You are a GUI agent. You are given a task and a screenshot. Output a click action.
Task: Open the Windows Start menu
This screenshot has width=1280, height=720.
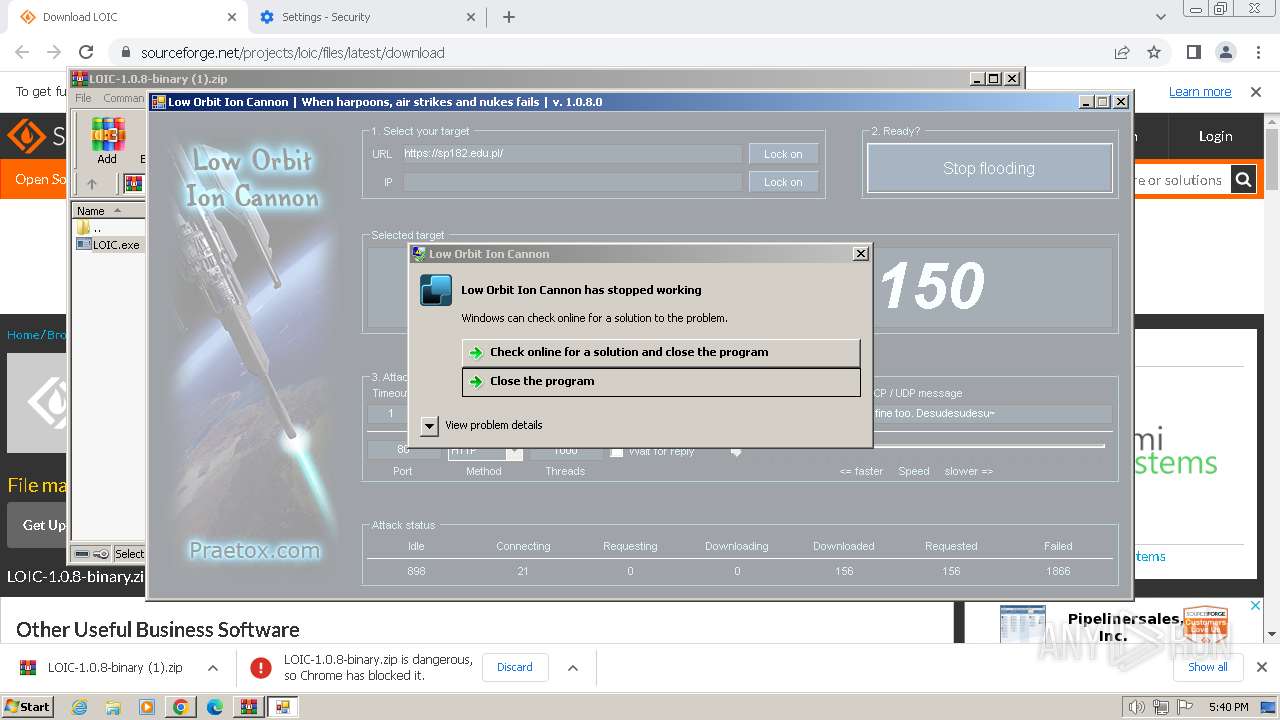(x=27, y=706)
